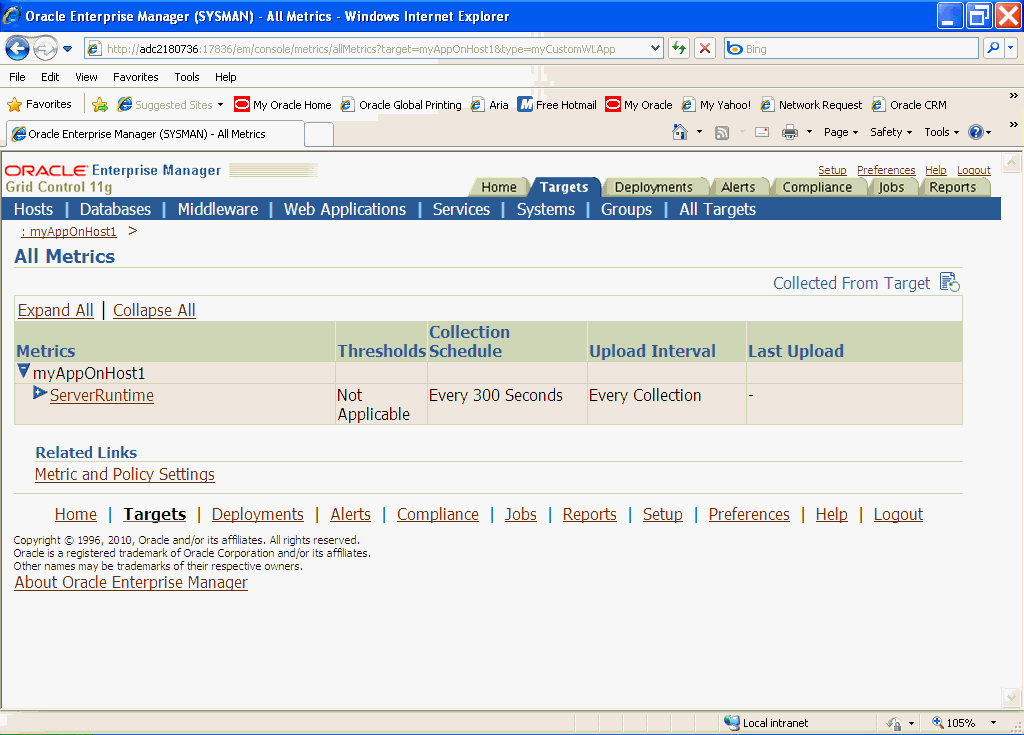1024x735 pixels.
Task: Switch to the Reports tab
Action: click(953, 187)
